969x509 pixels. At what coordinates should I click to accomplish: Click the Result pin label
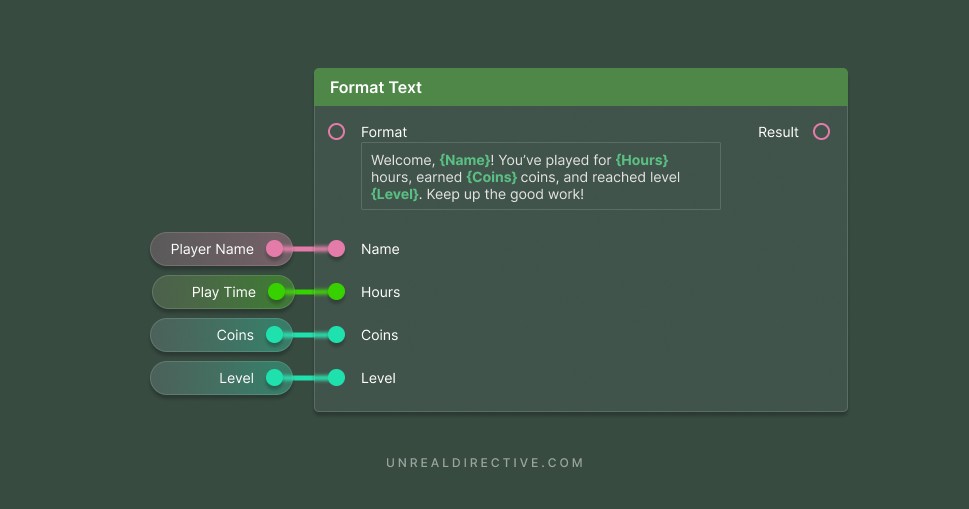pos(778,132)
